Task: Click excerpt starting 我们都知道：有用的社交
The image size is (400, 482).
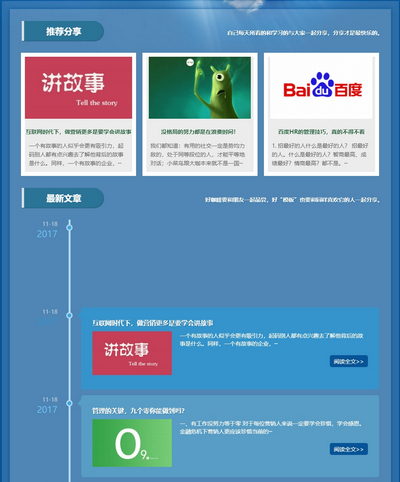Action: tap(198, 155)
